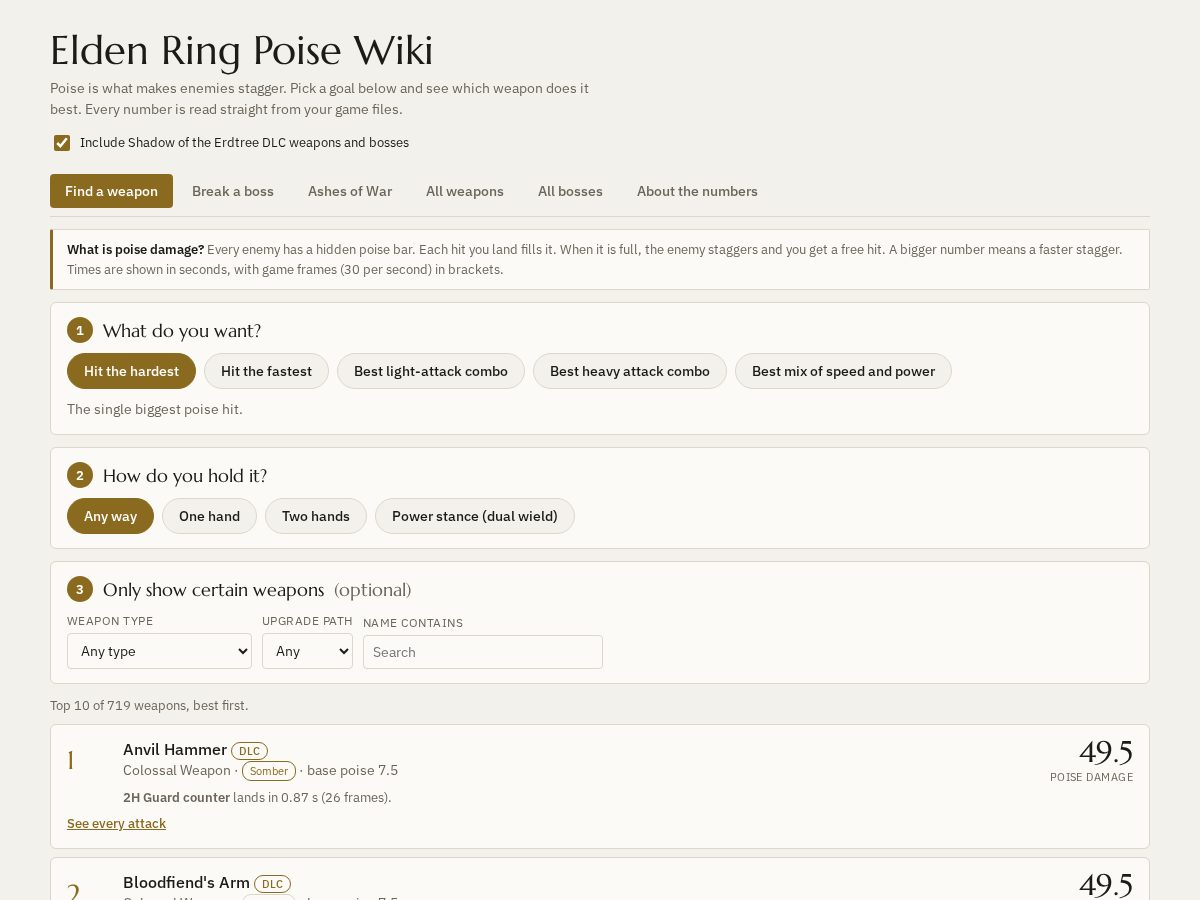Select Power stance (dual wield)
Image resolution: width=1200 pixels, height=900 pixels.
tap(475, 516)
